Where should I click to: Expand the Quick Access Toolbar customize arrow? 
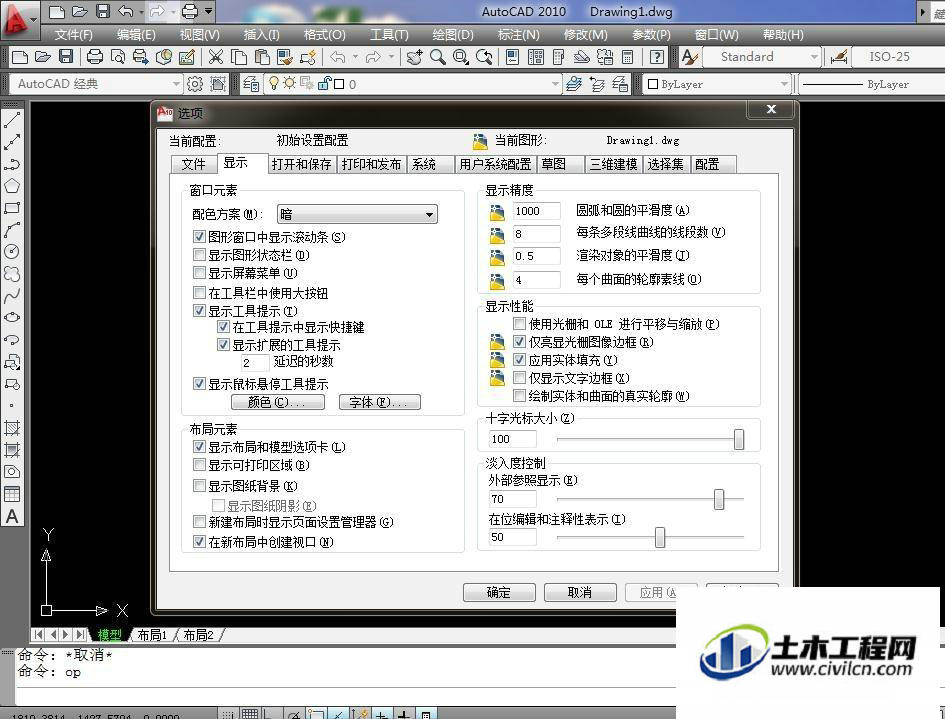point(209,11)
